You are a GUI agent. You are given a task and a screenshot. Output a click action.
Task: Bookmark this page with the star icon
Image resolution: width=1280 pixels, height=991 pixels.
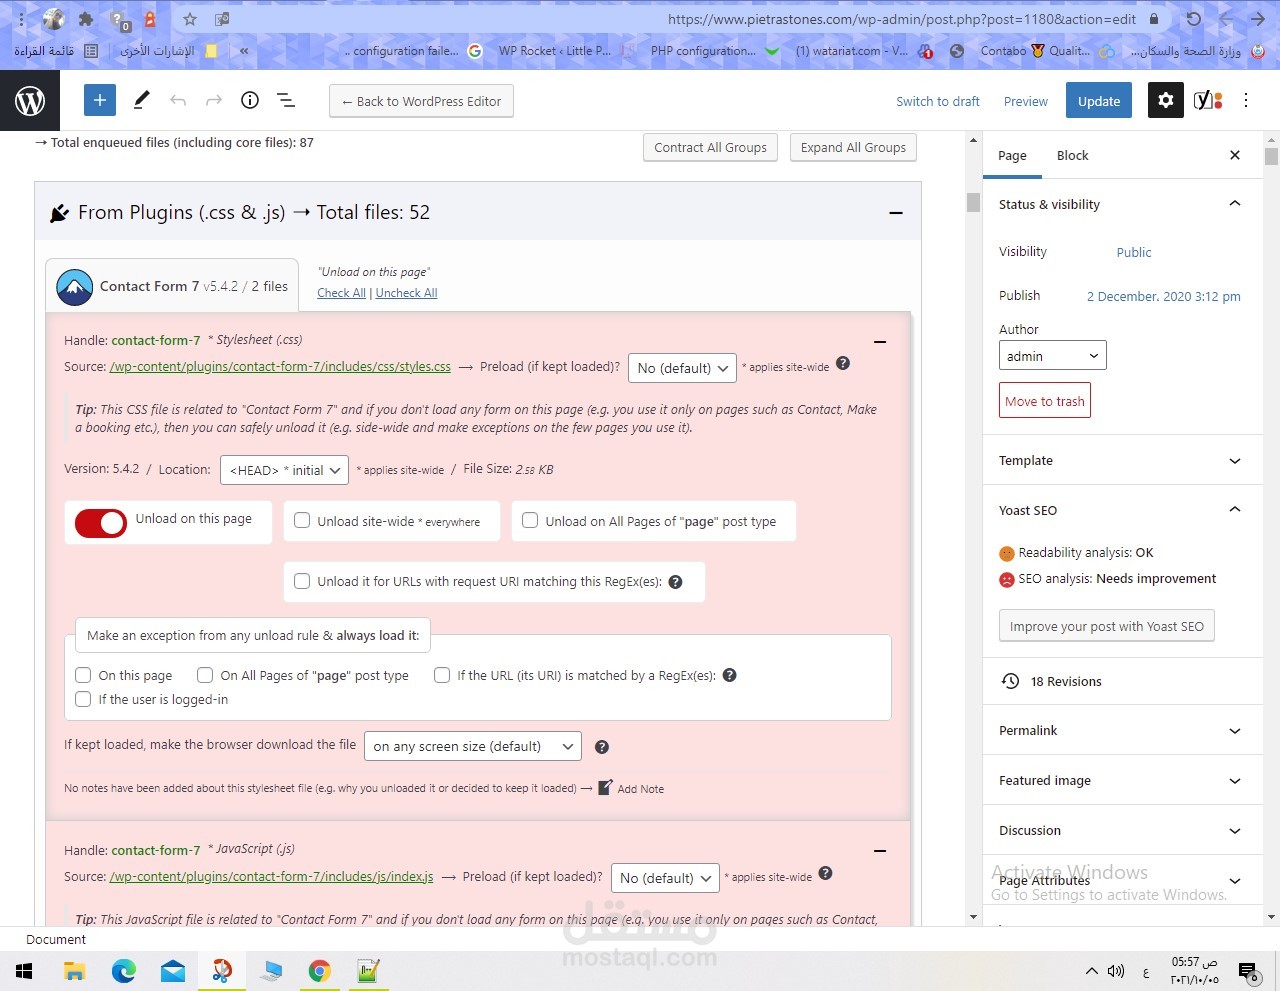pos(190,19)
